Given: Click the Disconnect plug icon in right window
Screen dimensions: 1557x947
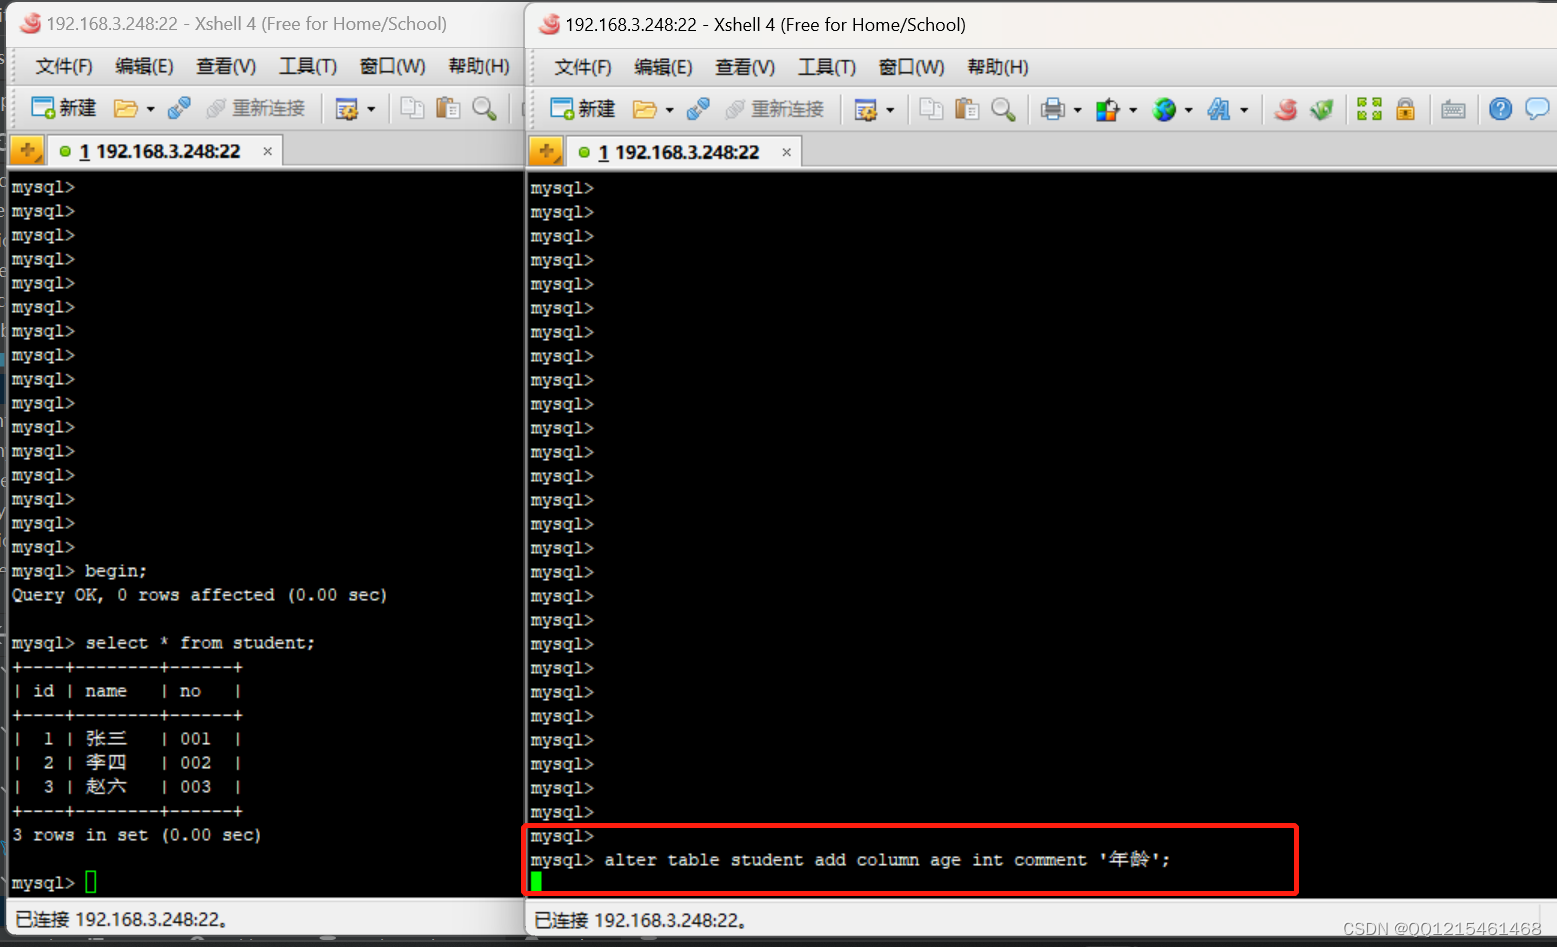Looking at the screenshot, I should click(698, 109).
